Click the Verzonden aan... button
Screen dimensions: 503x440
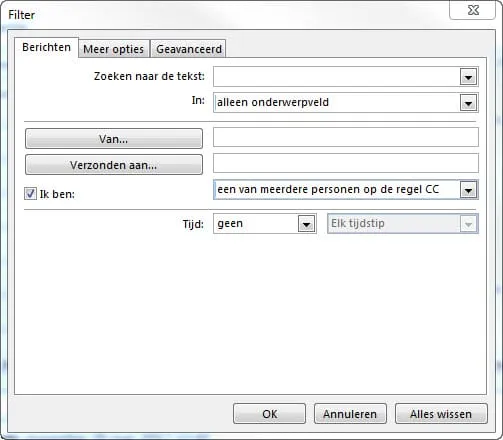click(114, 165)
